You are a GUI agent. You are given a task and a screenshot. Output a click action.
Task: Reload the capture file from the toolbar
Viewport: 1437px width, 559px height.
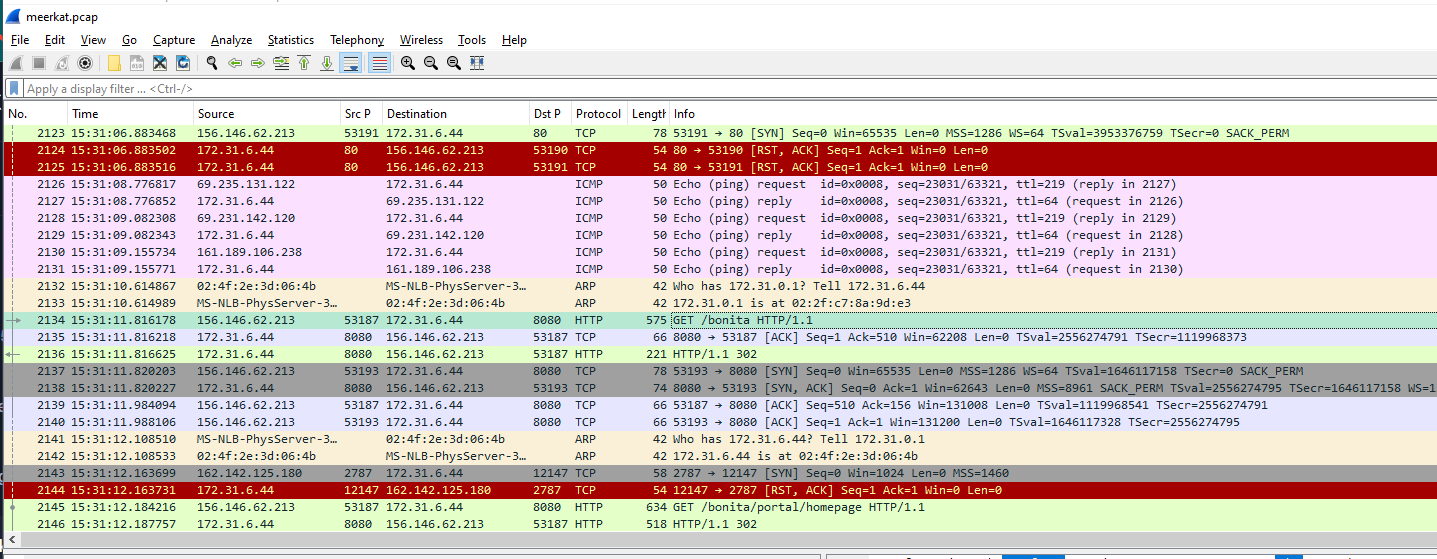point(183,63)
